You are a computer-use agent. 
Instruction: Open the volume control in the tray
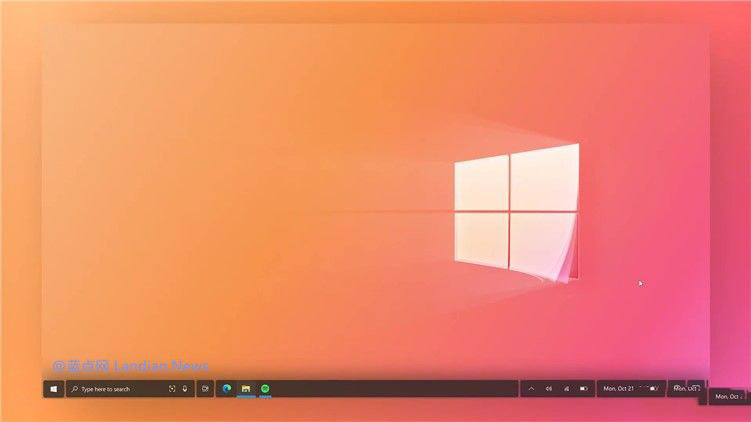[x=548, y=389]
